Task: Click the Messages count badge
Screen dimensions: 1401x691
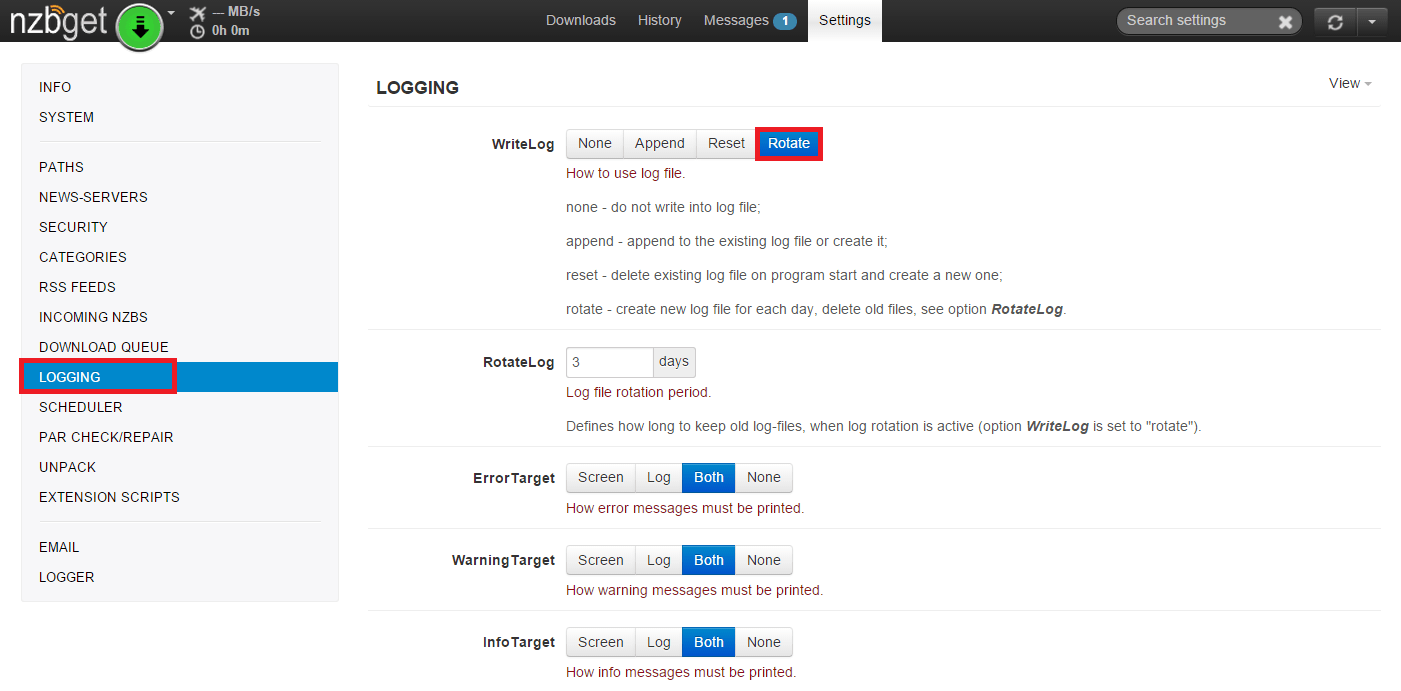Action: 785,21
